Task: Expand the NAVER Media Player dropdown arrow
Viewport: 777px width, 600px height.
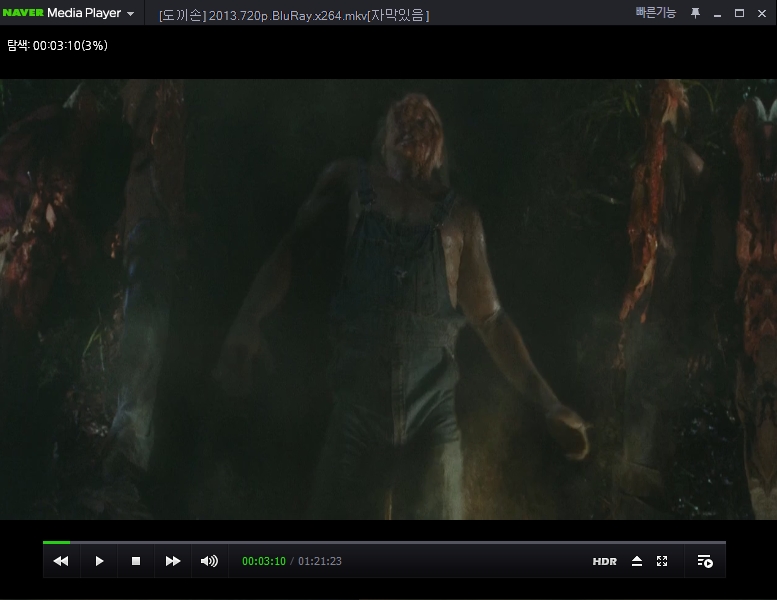Action: pyautogui.click(x=131, y=14)
